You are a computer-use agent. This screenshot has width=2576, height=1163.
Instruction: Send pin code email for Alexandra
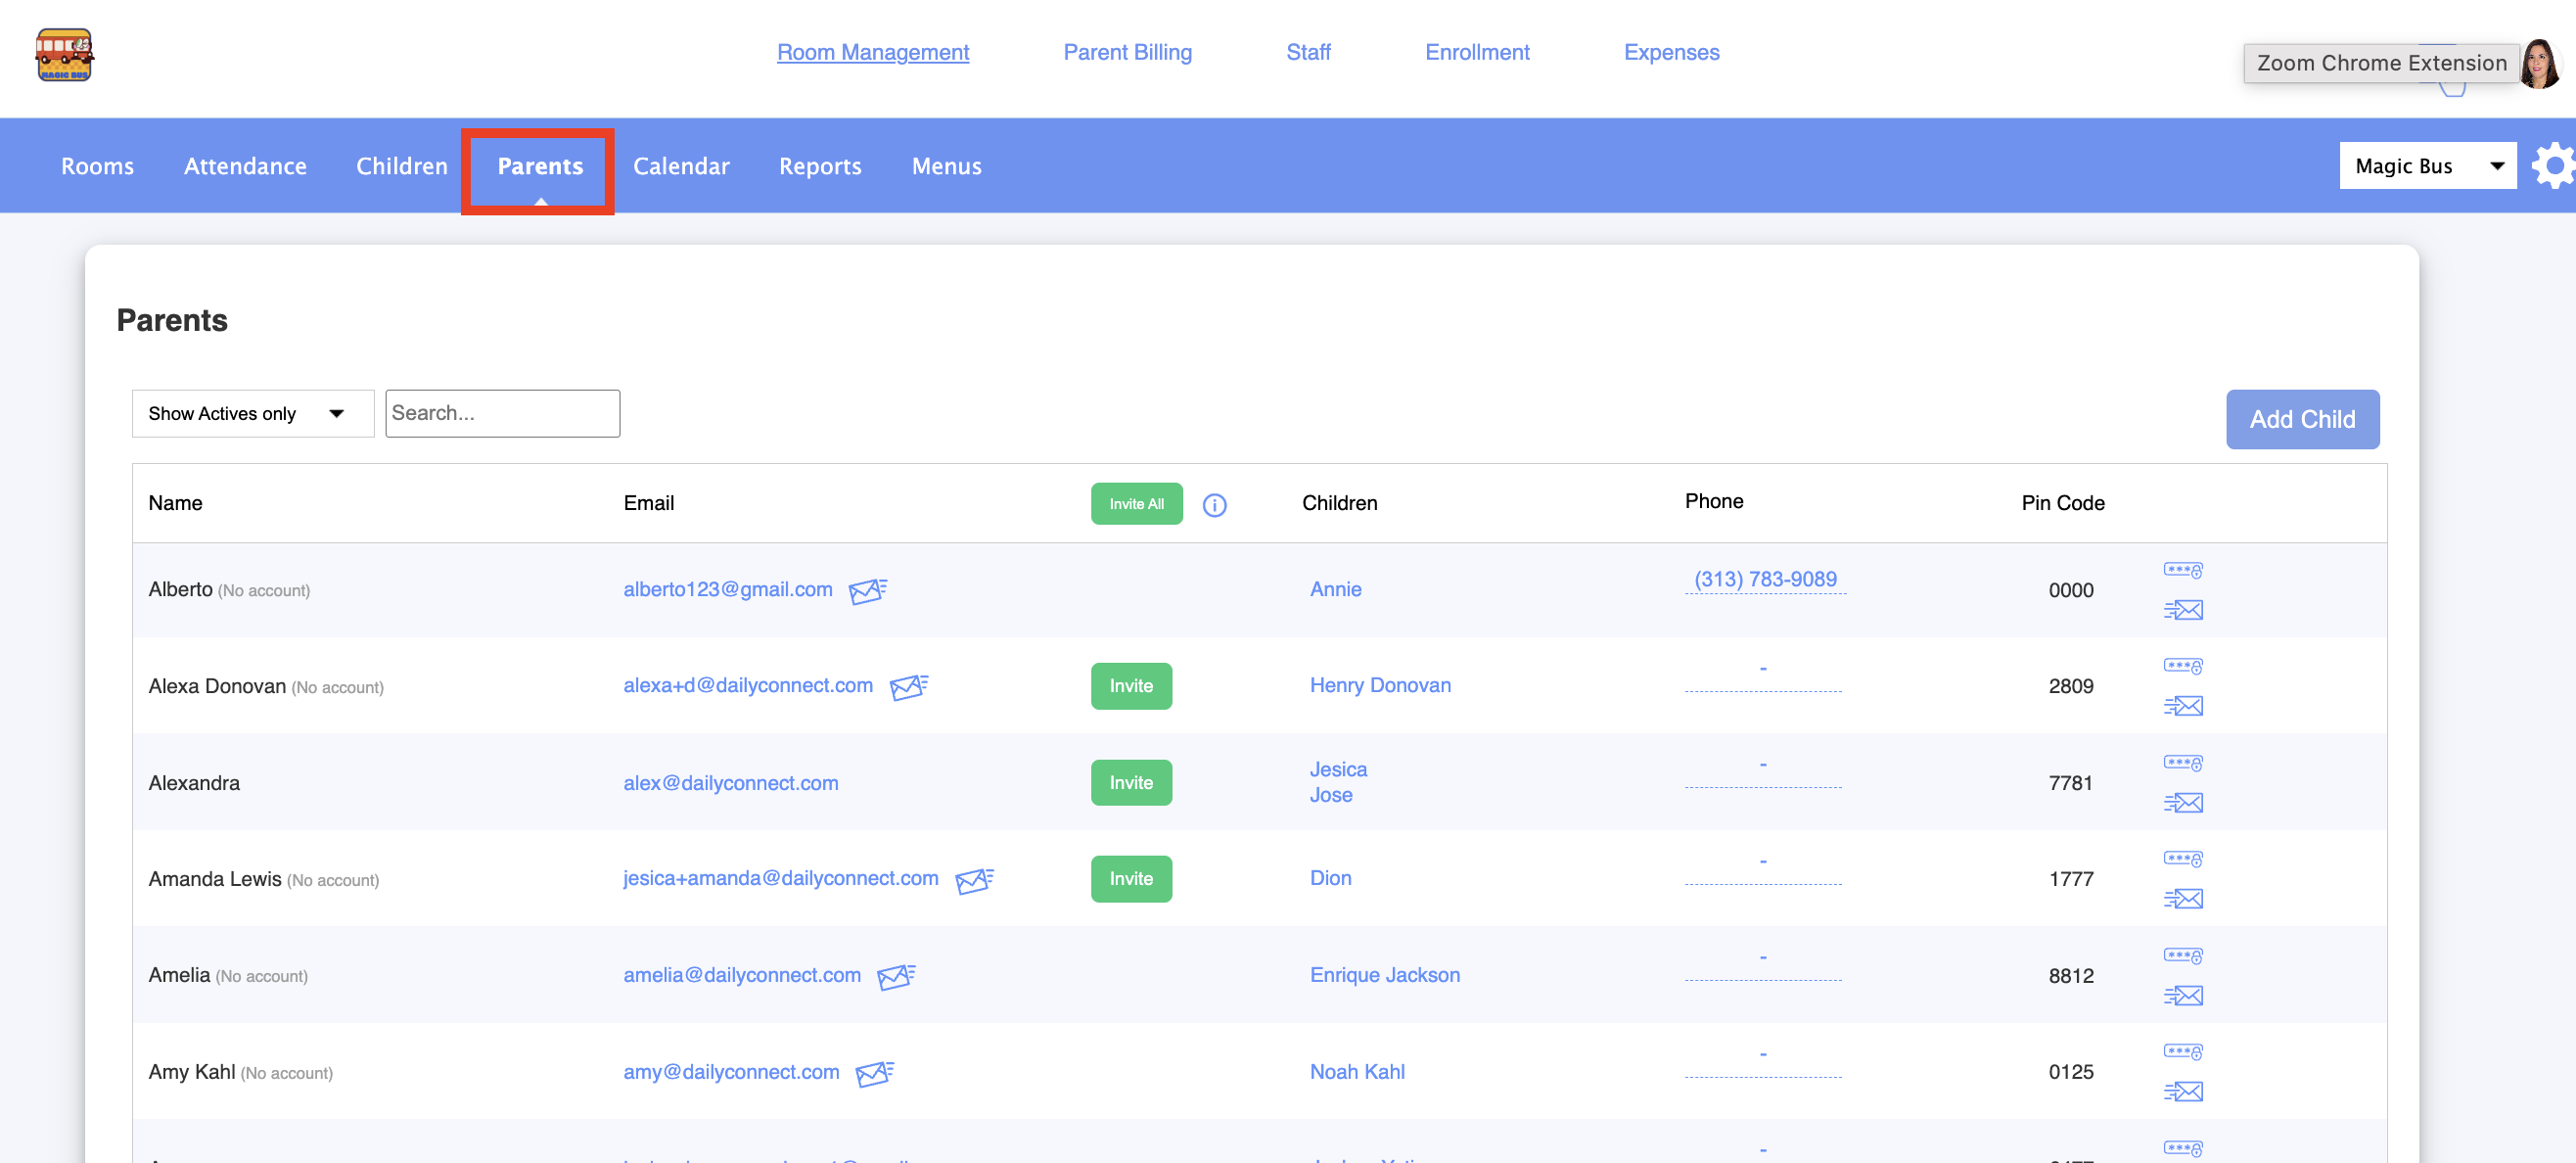point(2183,803)
